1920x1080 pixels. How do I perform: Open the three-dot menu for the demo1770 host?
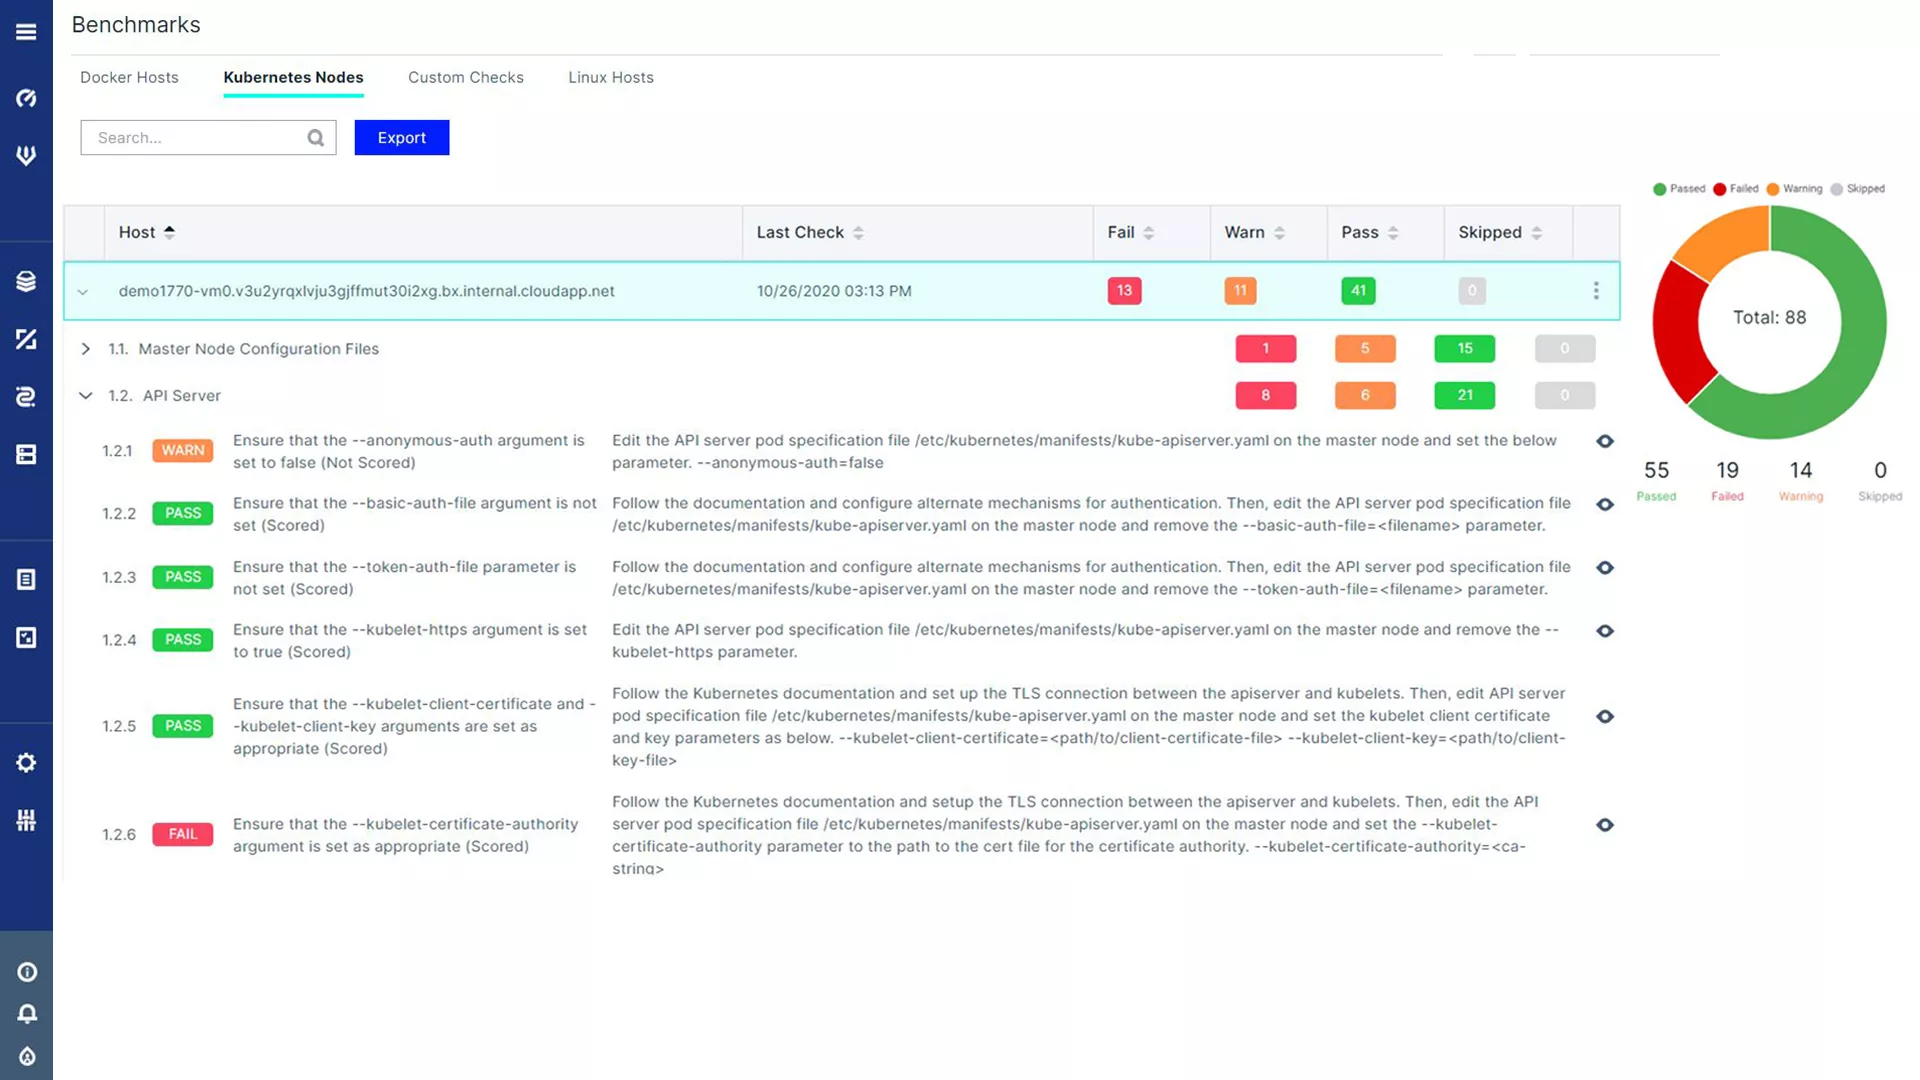pyautogui.click(x=1596, y=291)
